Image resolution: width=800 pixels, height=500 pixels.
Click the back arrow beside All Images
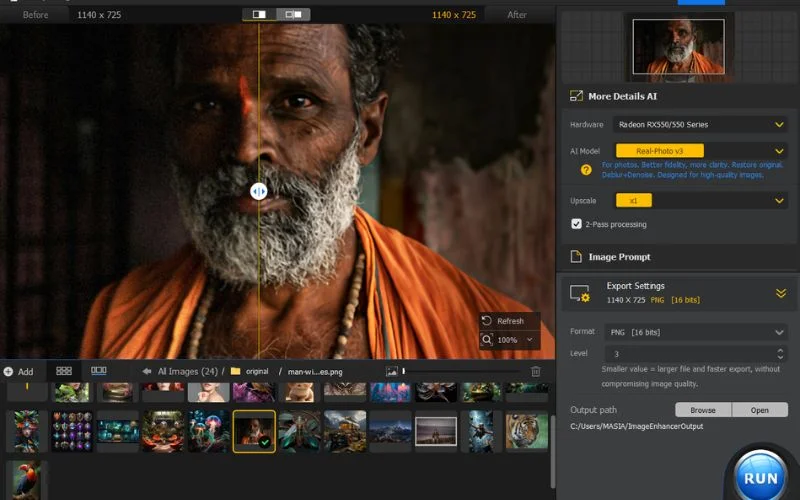[x=147, y=371]
